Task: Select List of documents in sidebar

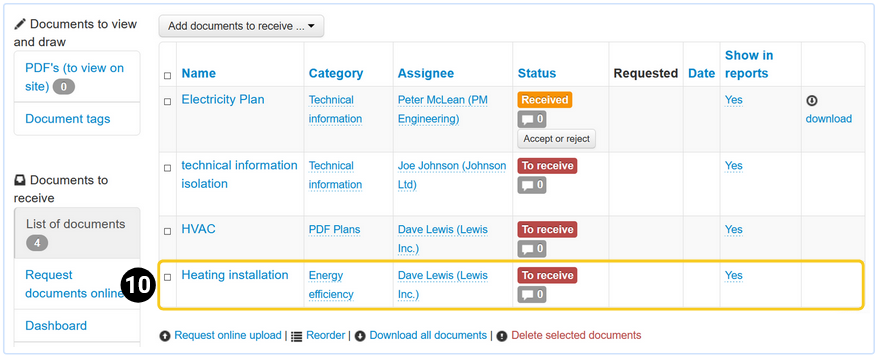Action: [x=77, y=233]
